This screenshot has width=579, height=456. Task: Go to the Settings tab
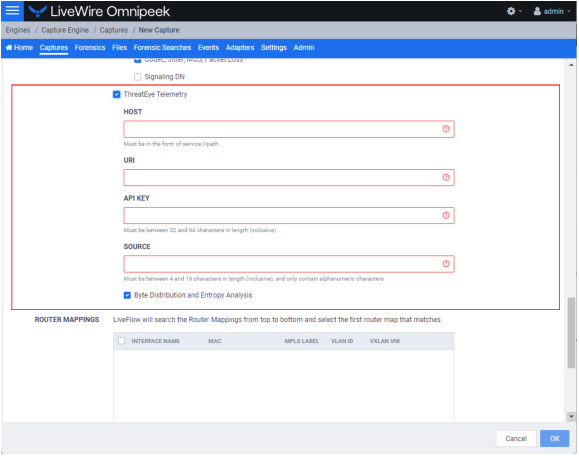tap(274, 48)
